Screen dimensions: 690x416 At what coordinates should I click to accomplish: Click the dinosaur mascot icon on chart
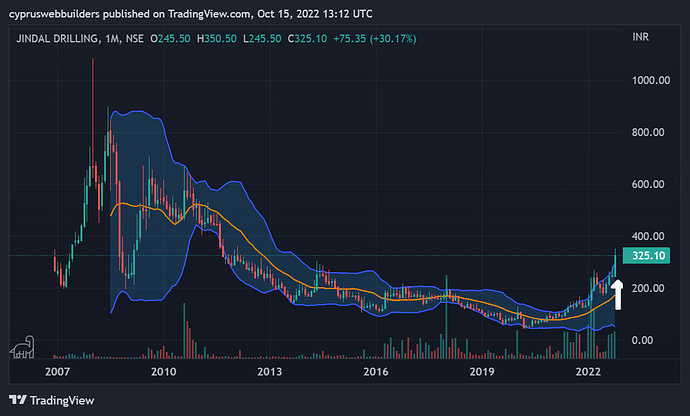point(23,347)
